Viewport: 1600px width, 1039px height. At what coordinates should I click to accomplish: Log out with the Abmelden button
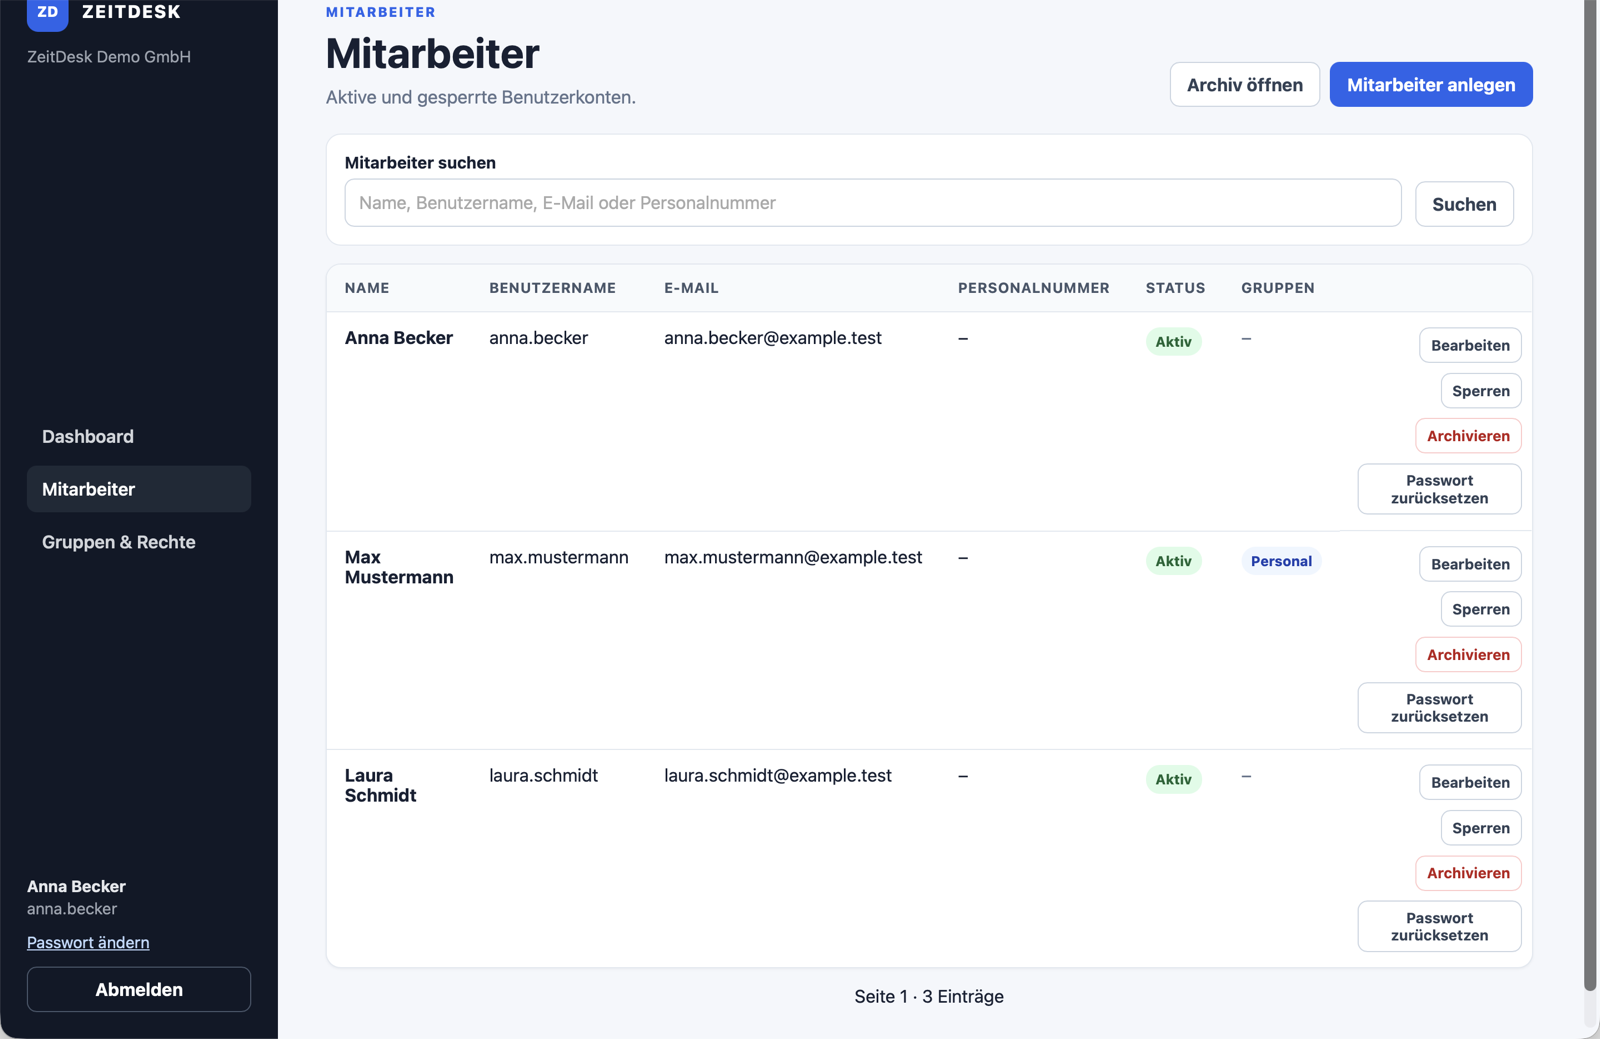[139, 989]
